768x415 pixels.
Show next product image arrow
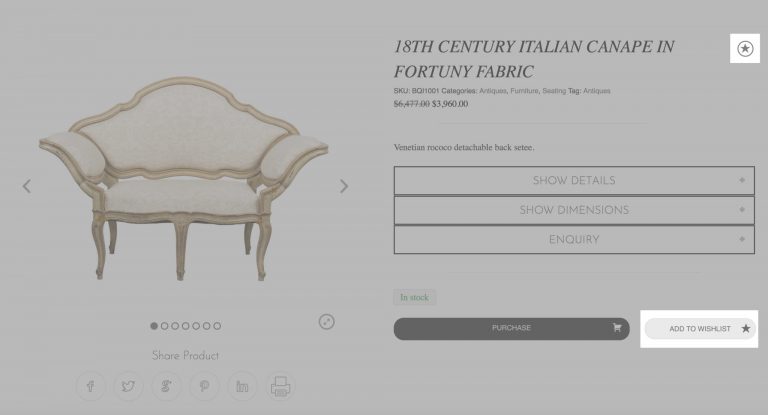coord(344,186)
